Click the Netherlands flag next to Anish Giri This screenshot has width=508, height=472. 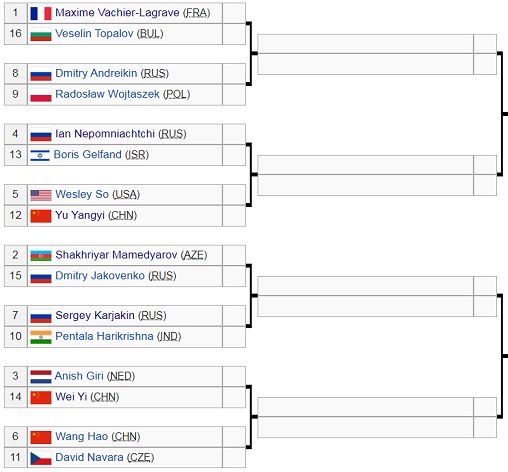41,377
